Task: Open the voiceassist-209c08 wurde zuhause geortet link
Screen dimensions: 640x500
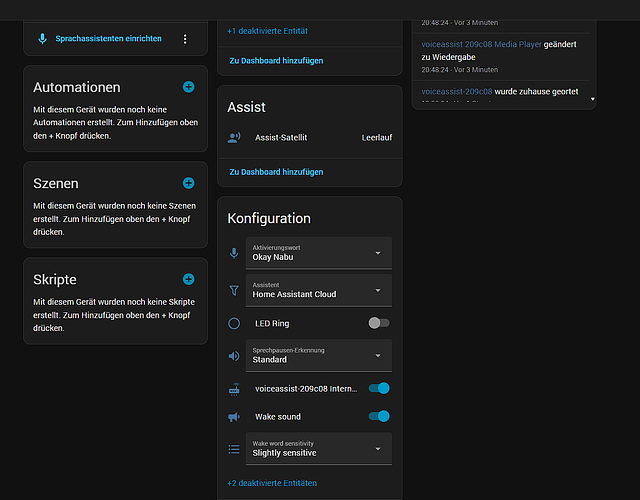Action: click(x=457, y=92)
